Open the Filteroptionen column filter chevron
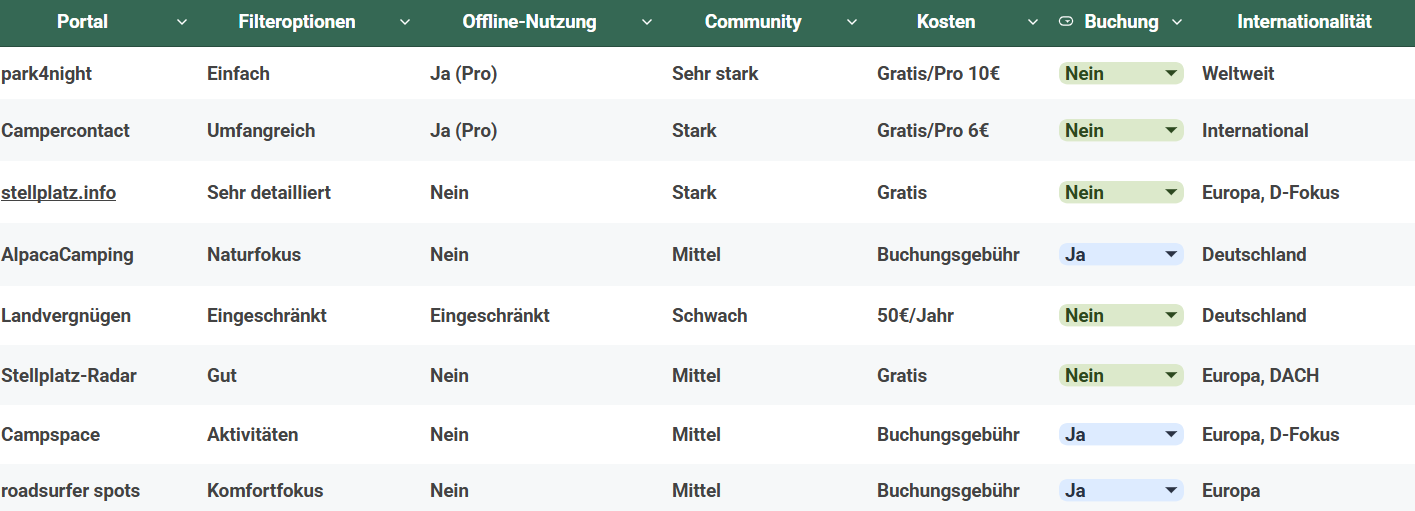Image resolution: width=1415 pixels, height=511 pixels. coord(404,22)
